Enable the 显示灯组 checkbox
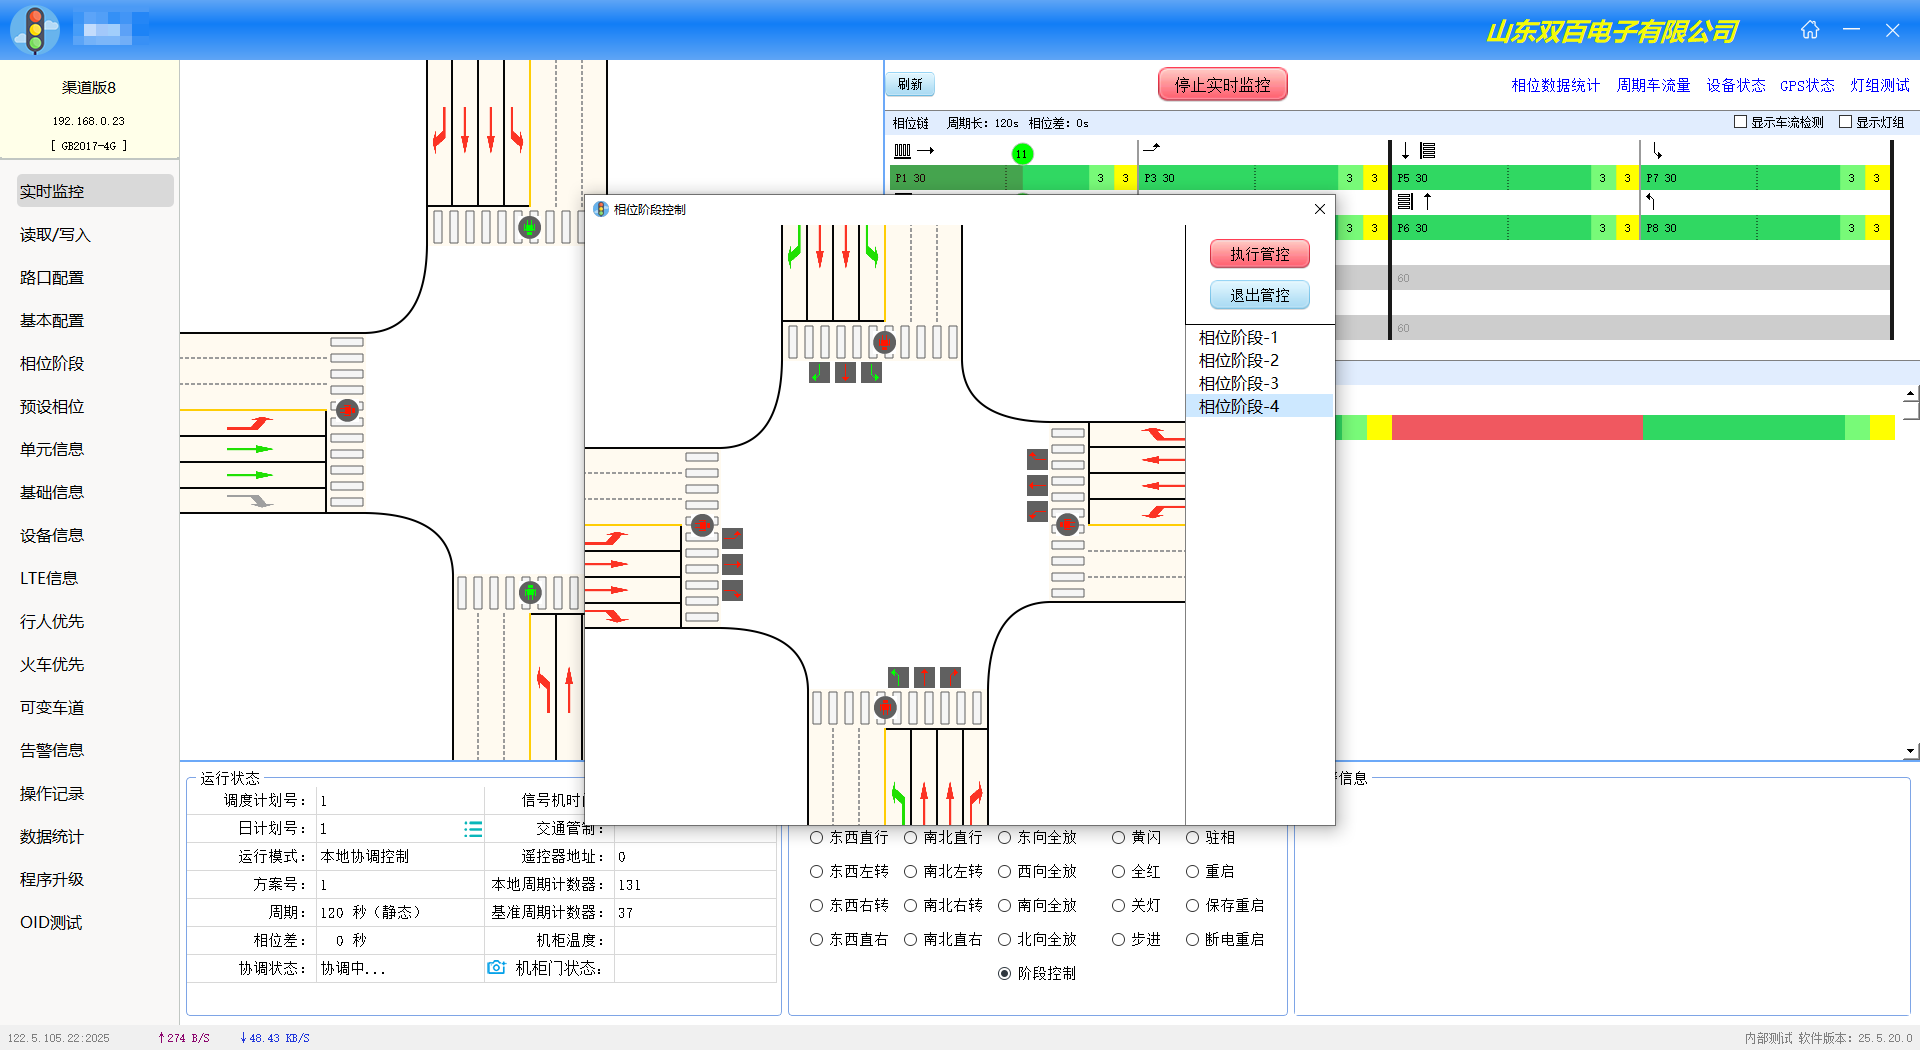 pos(1845,122)
